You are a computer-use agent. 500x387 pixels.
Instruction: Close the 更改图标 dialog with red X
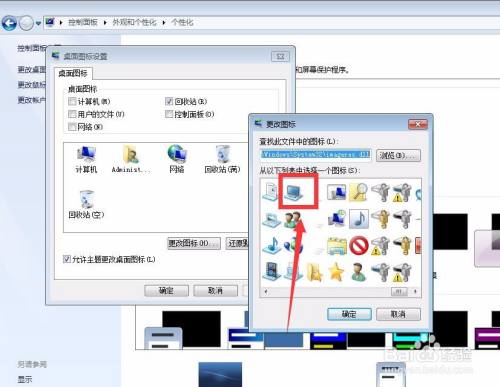tap(418, 124)
